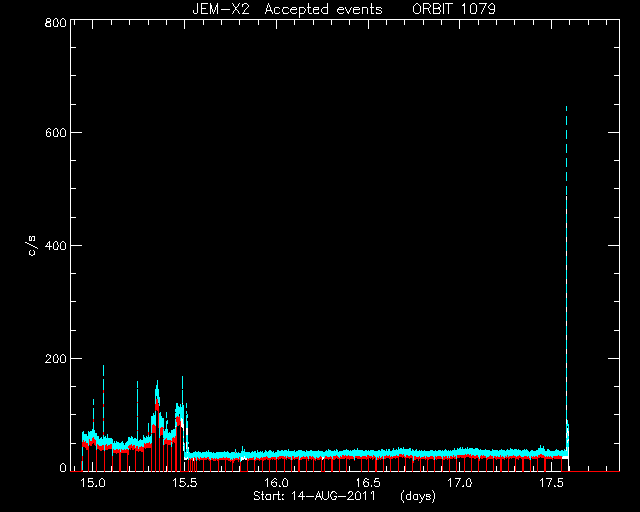Click the 800 y-axis tick label
The width and height of the screenshot is (640, 512).
click(x=55, y=22)
